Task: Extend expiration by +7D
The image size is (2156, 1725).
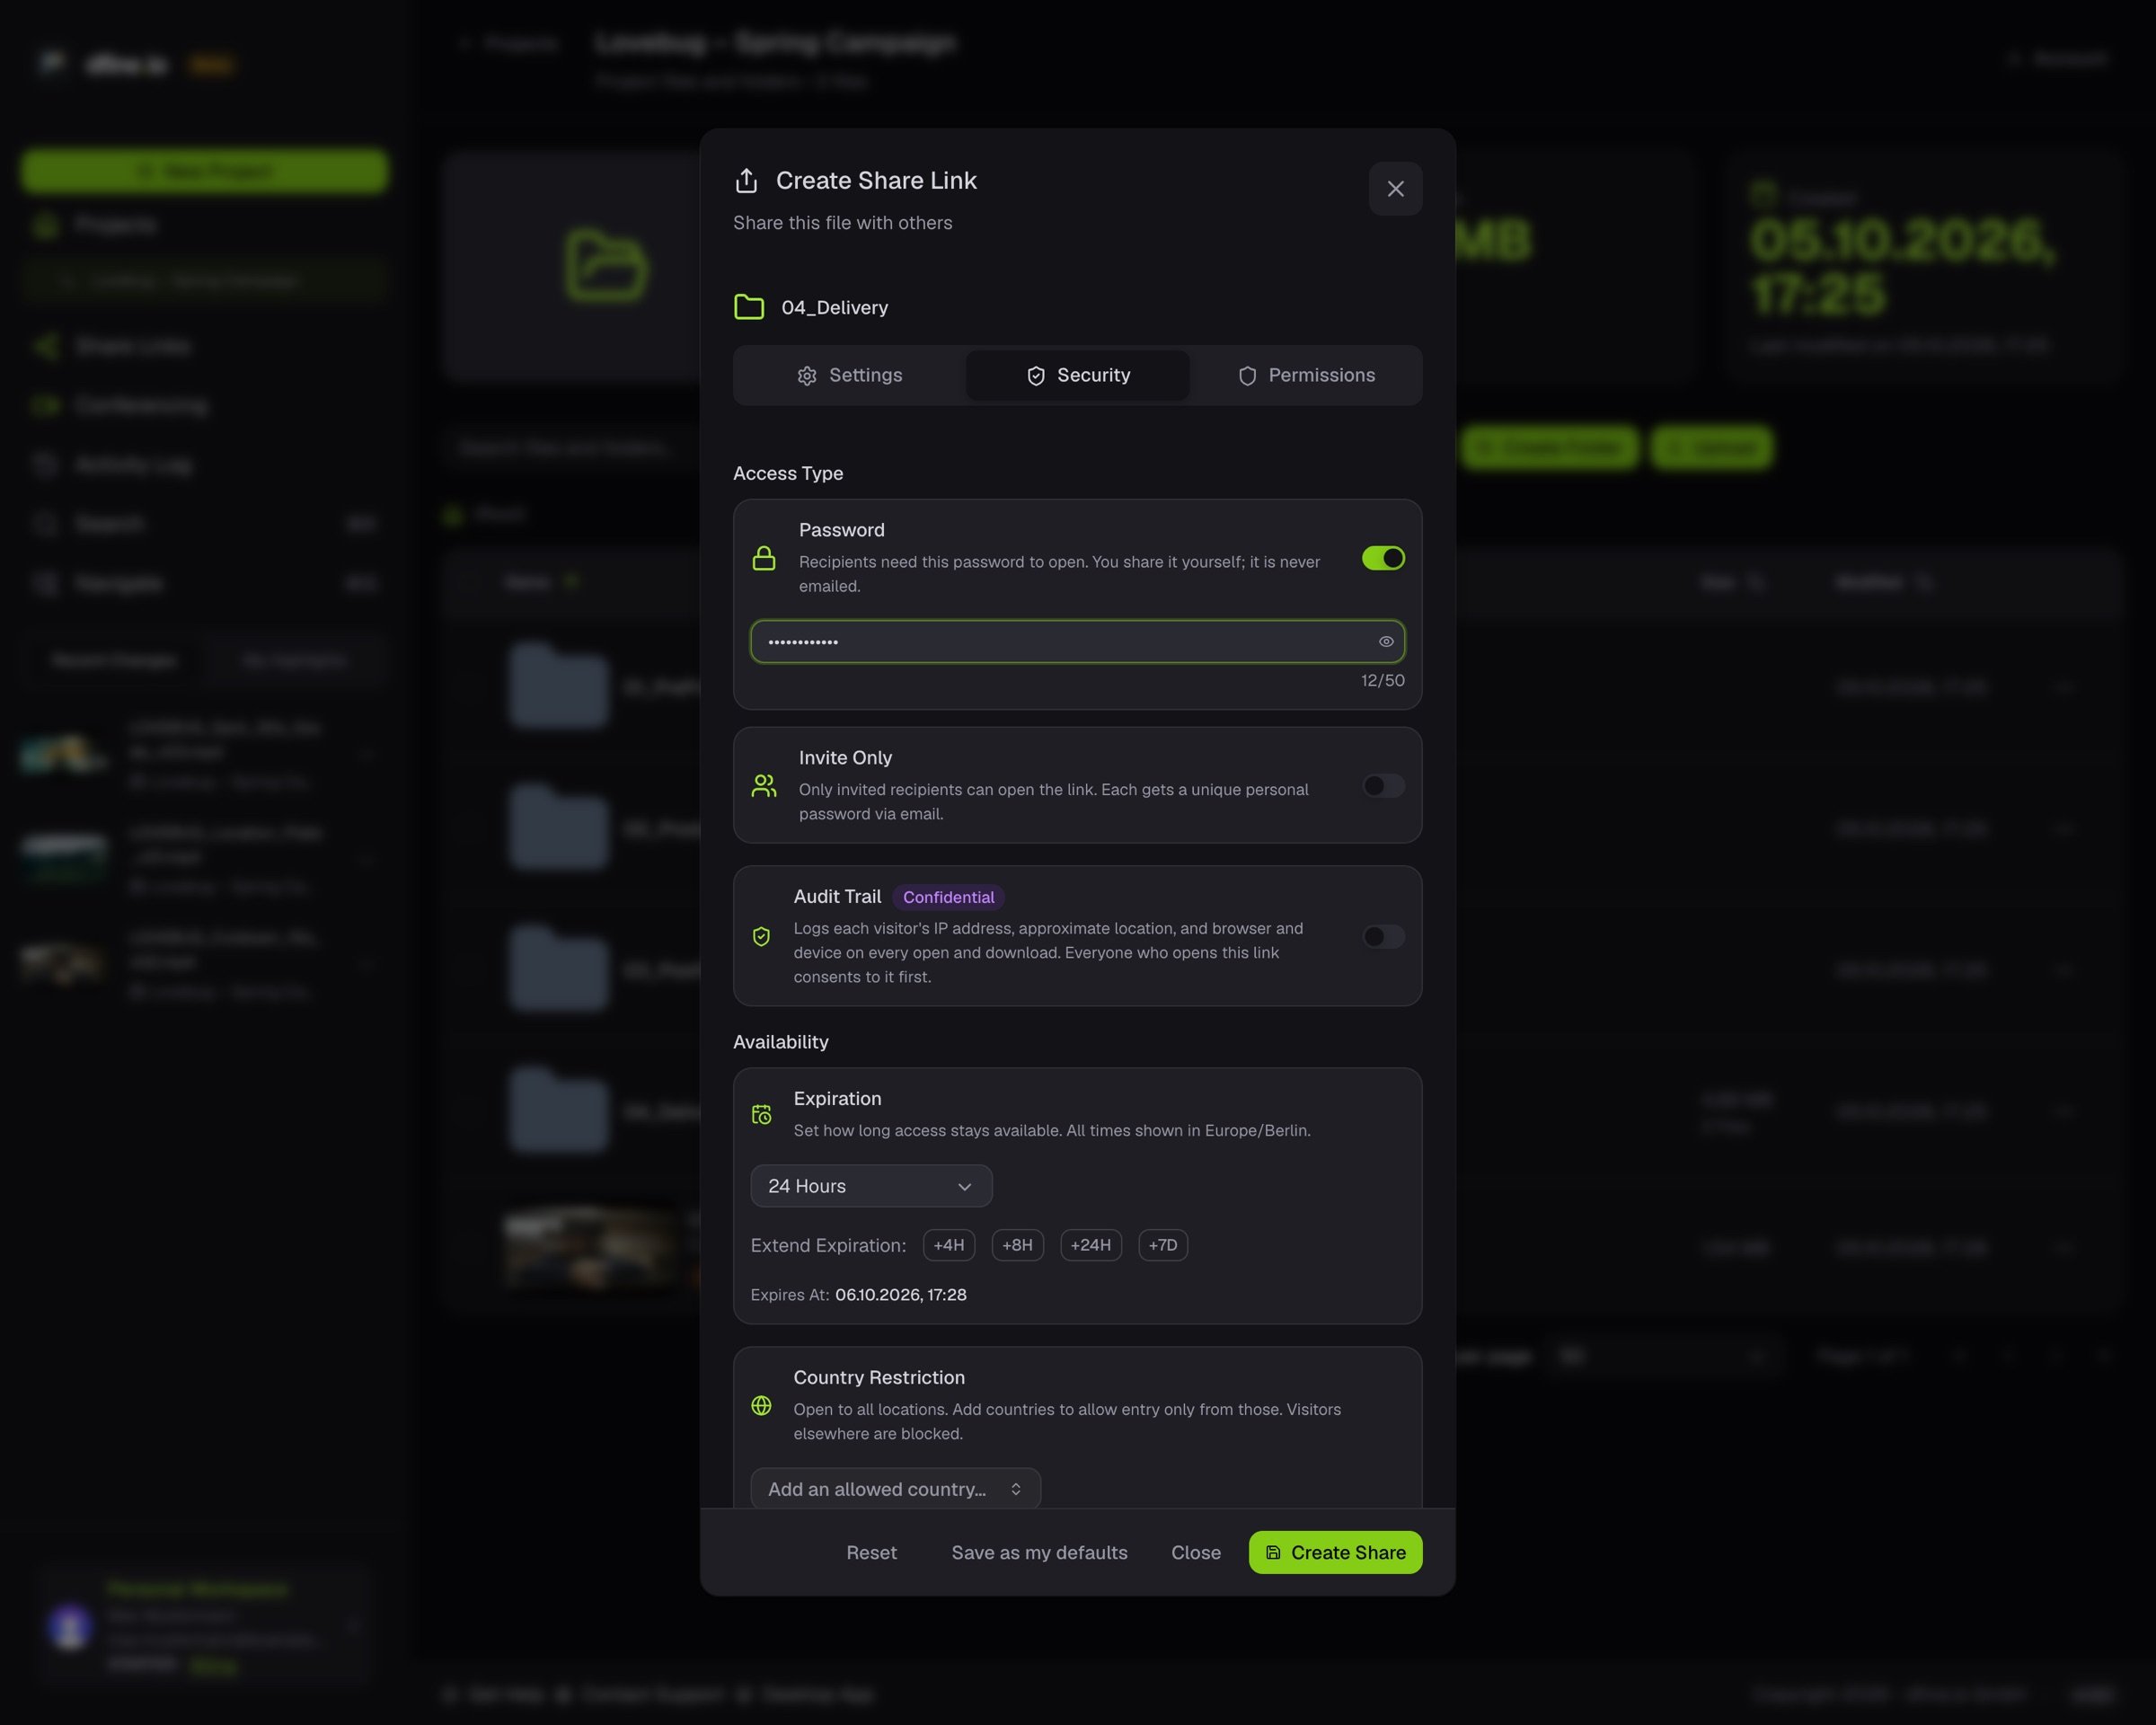Action: (x=1162, y=1245)
